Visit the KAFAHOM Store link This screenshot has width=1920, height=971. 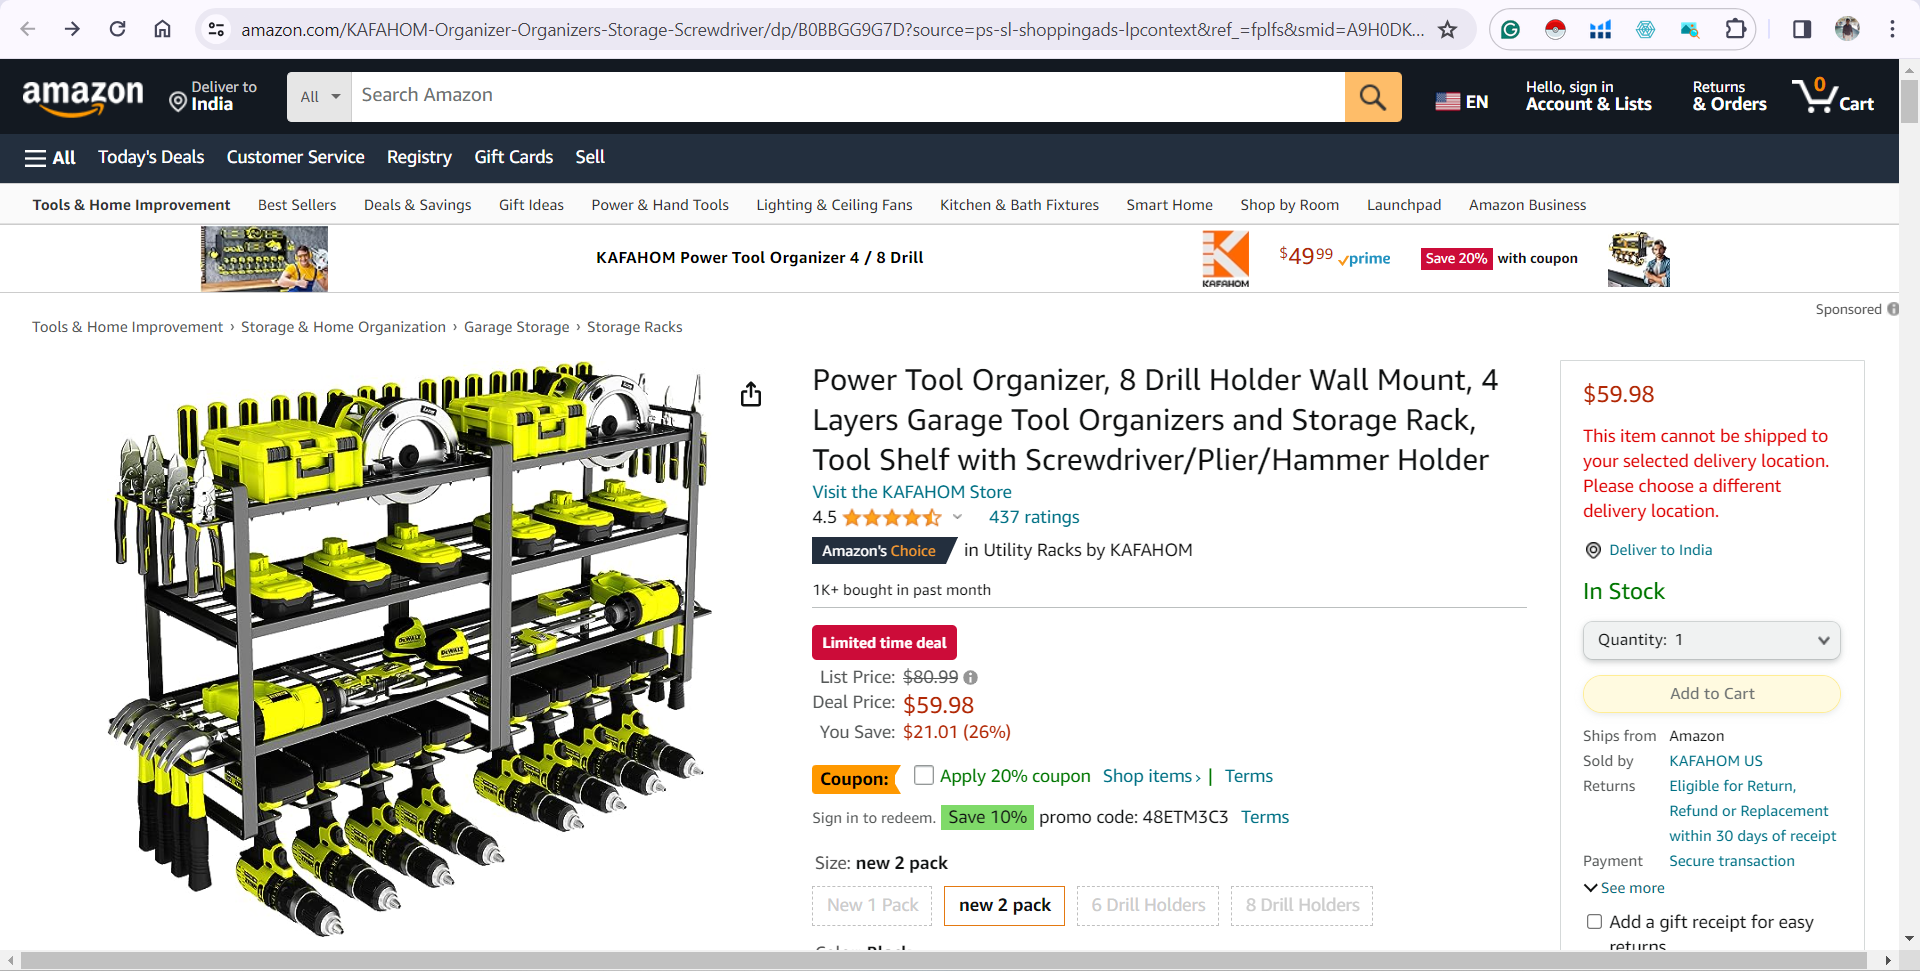(x=912, y=492)
